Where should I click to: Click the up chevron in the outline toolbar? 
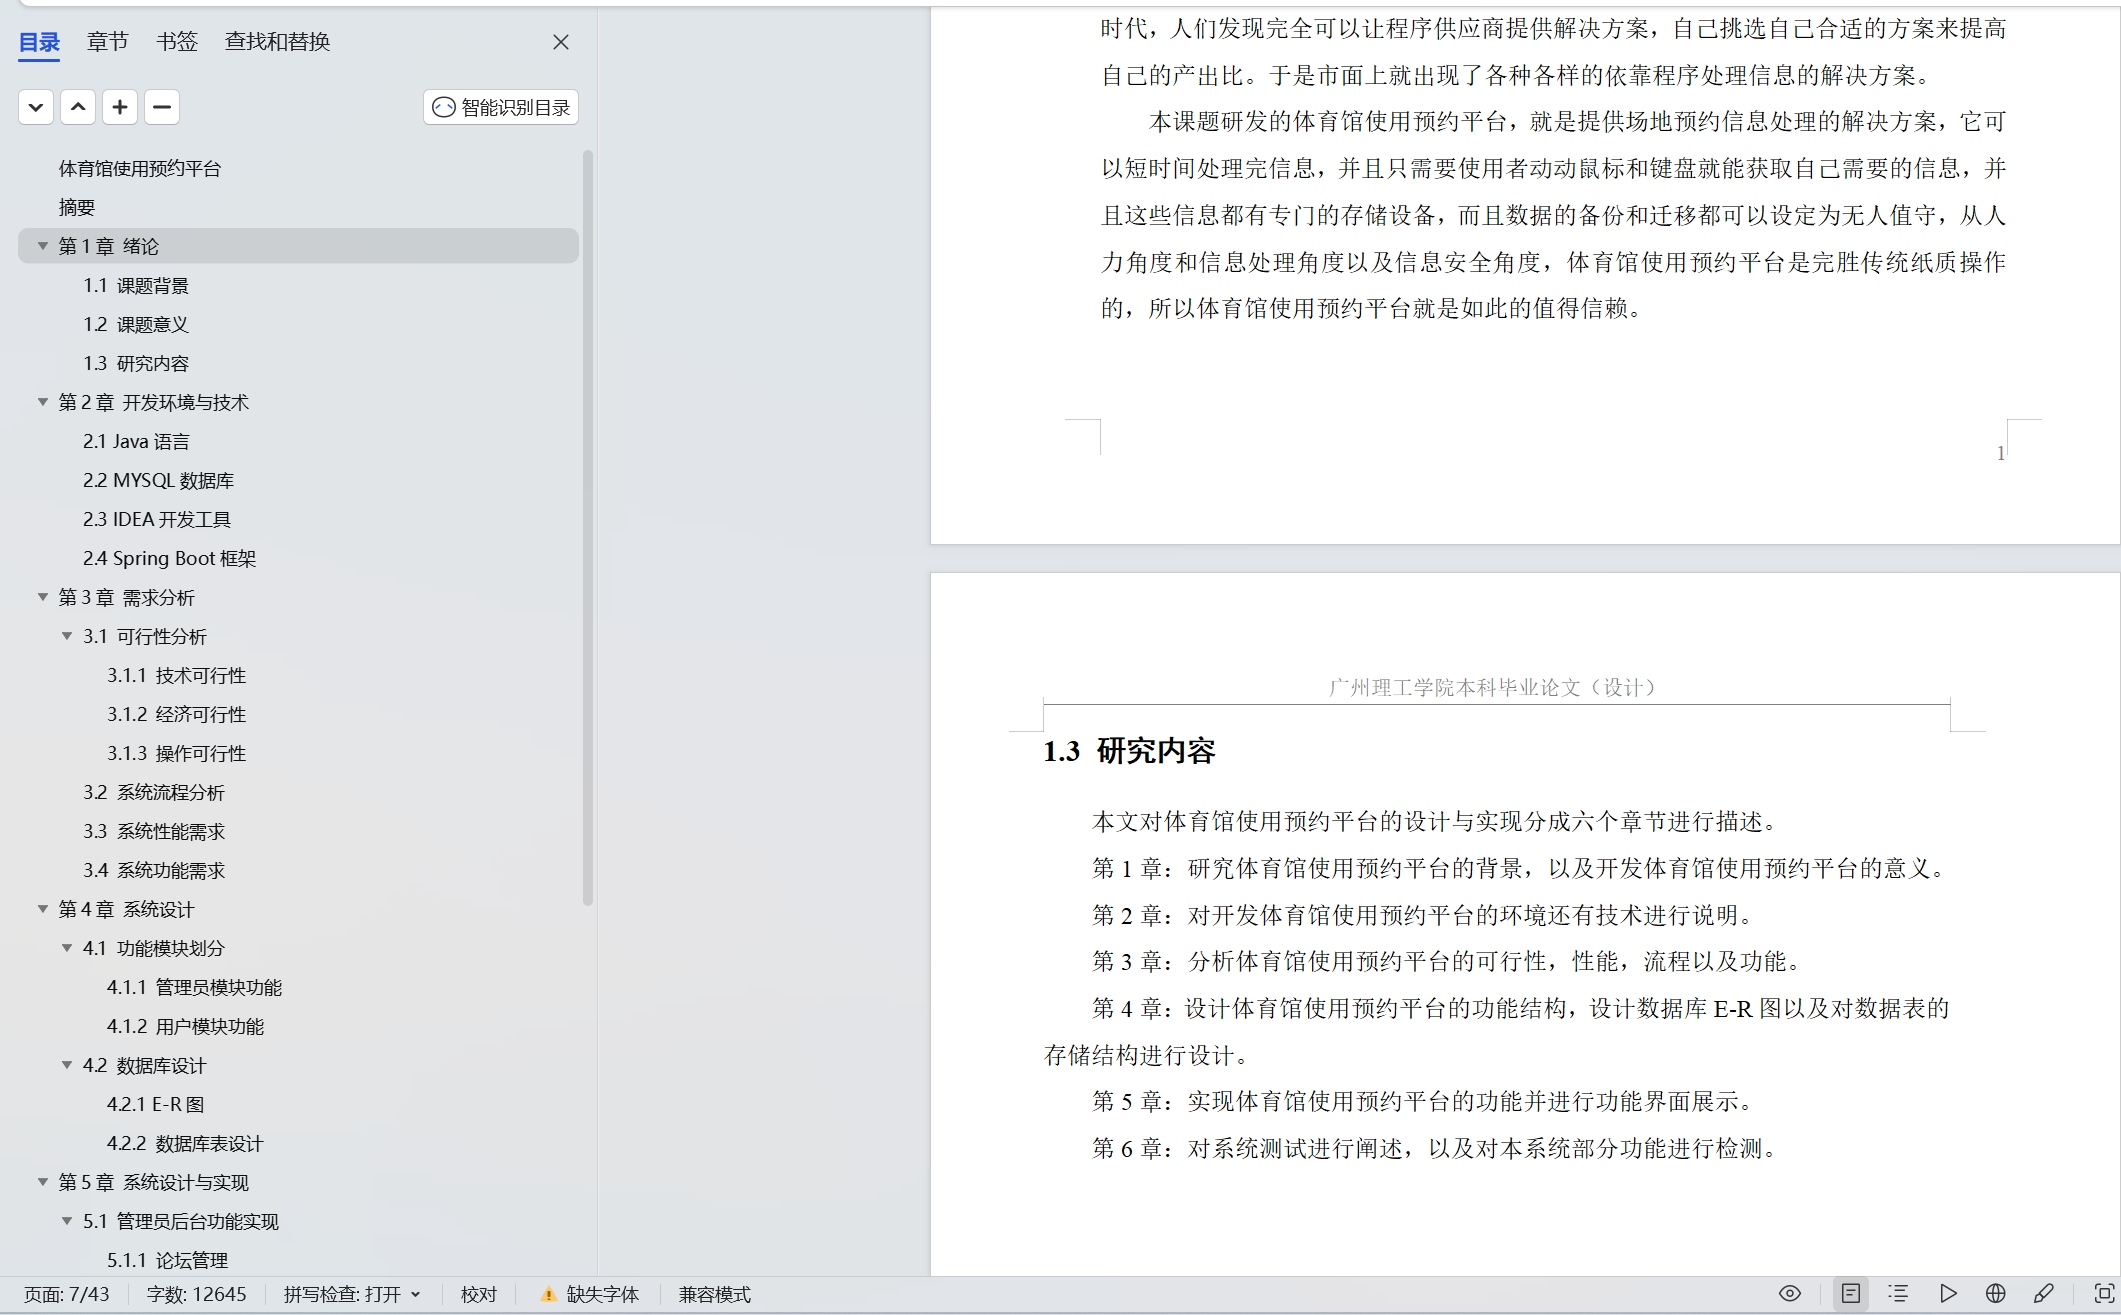pyautogui.click(x=78, y=107)
